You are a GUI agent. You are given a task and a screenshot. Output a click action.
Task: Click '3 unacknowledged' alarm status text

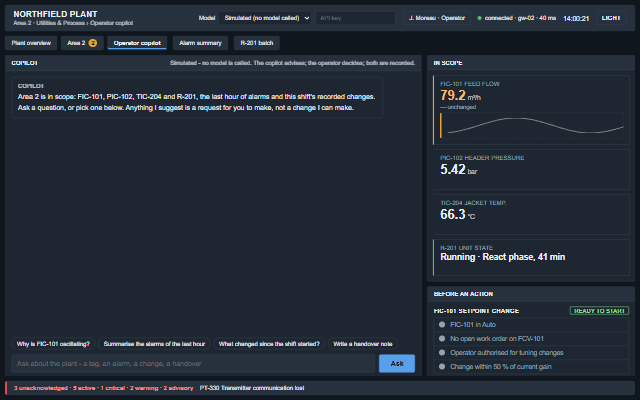pyautogui.click(x=40, y=388)
